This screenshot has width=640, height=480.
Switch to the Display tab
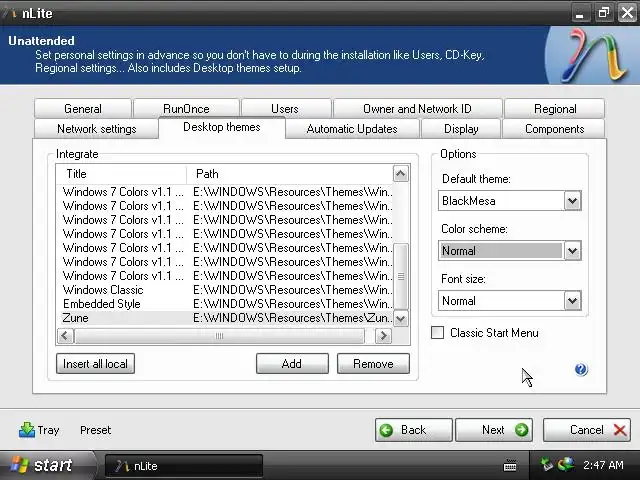tap(461, 129)
